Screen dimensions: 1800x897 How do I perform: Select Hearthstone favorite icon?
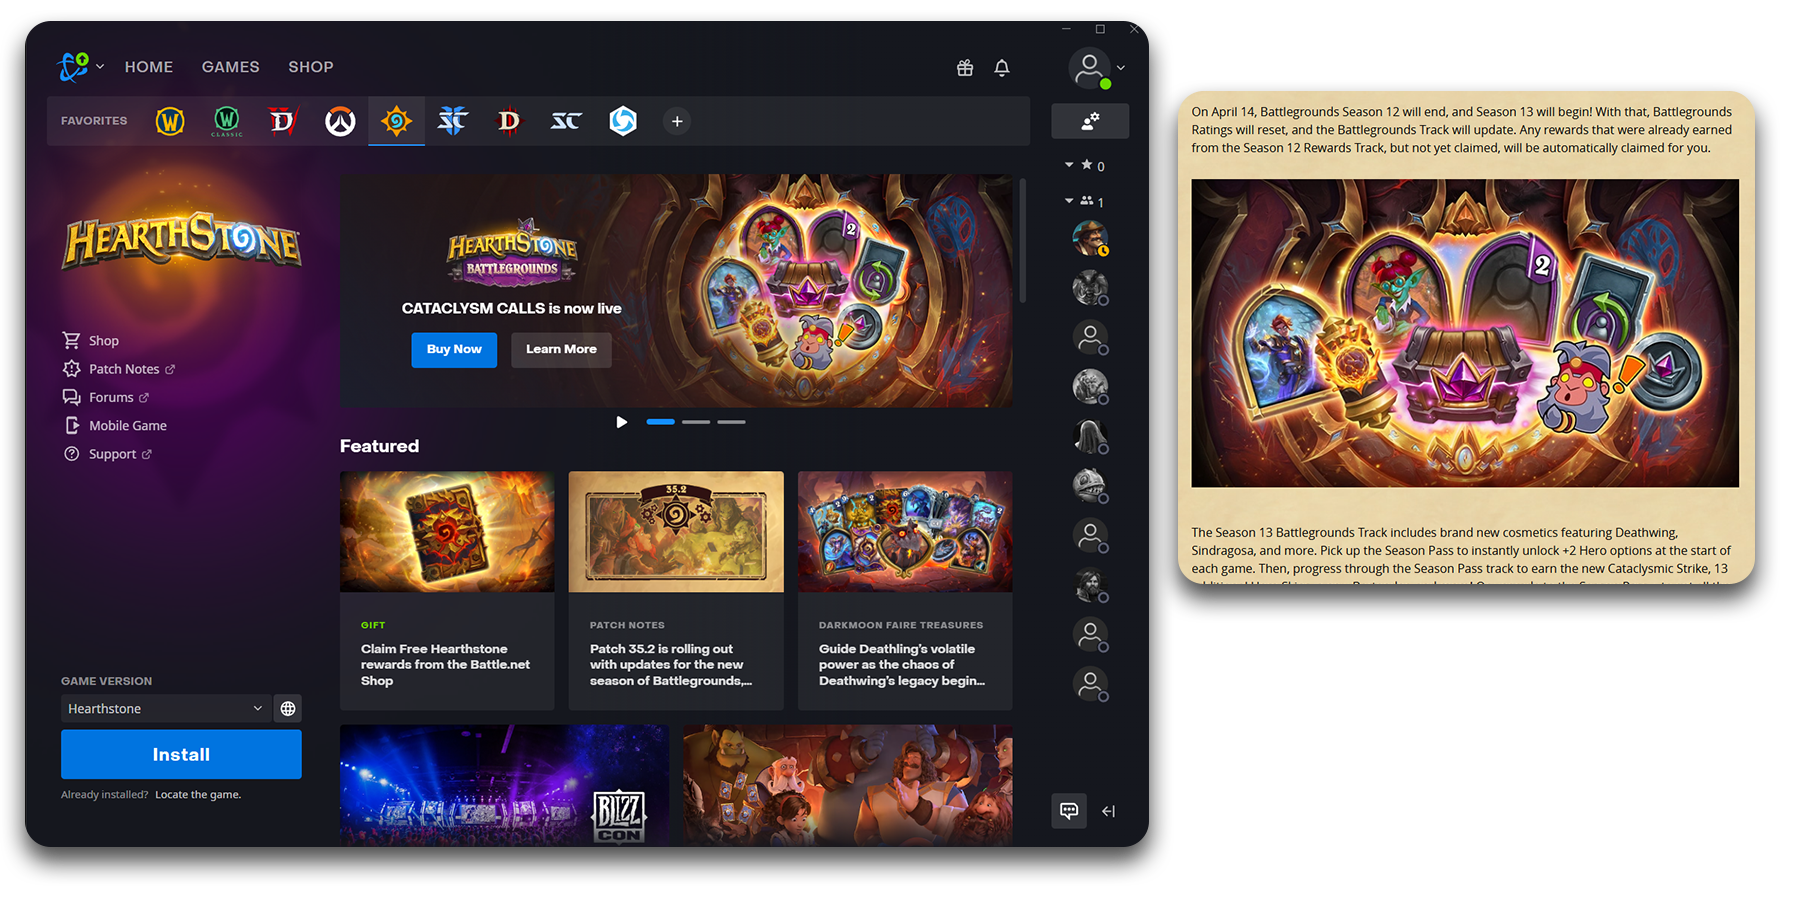pyautogui.click(x=396, y=121)
